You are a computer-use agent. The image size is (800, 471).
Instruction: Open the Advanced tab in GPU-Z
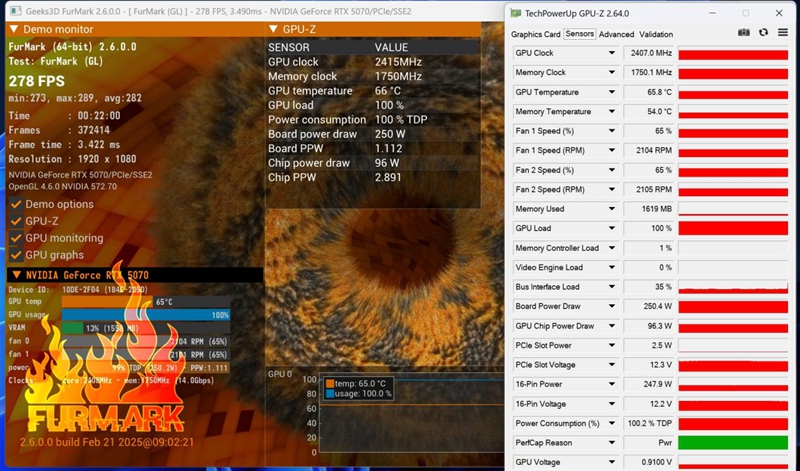(x=616, y=34)
